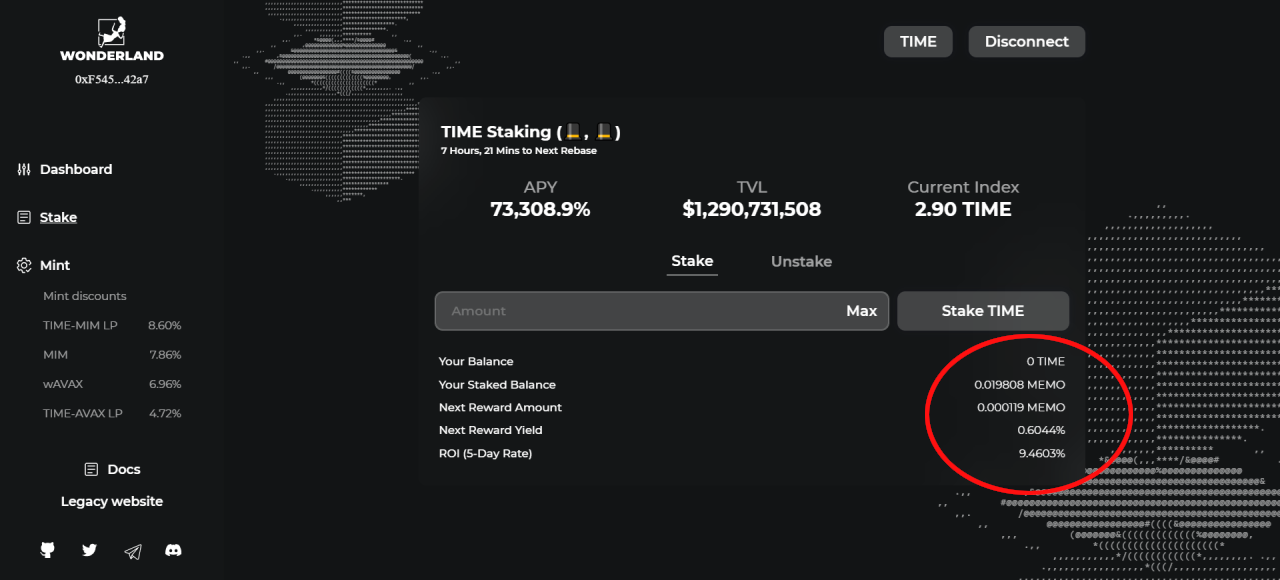Click the Mint gear icon
The image size is (1280, 580).
click(x=24, y=265)
